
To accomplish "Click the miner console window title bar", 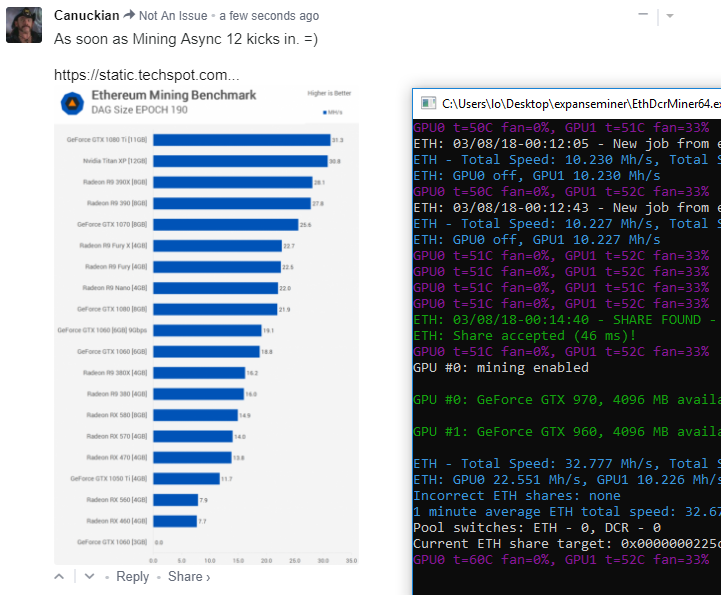I will (x=567, y=104).
